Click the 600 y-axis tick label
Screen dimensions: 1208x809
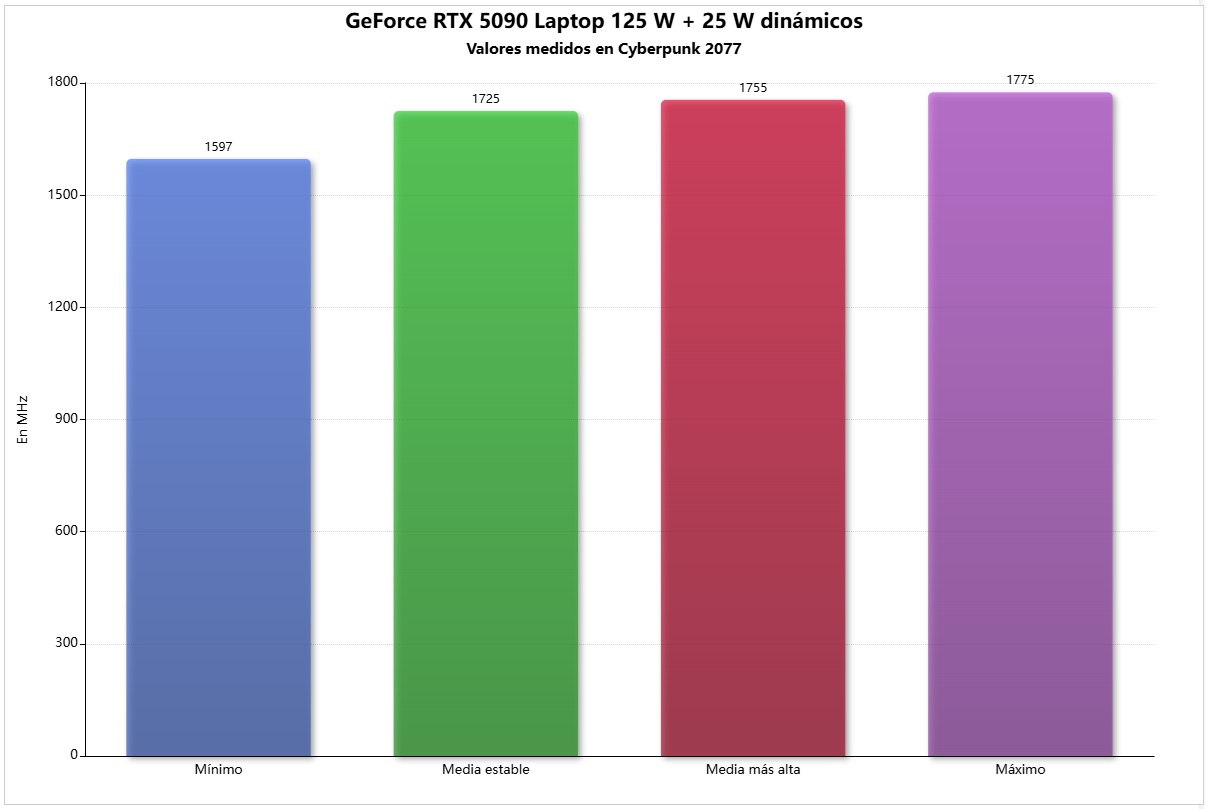click(x=68, y=531)
